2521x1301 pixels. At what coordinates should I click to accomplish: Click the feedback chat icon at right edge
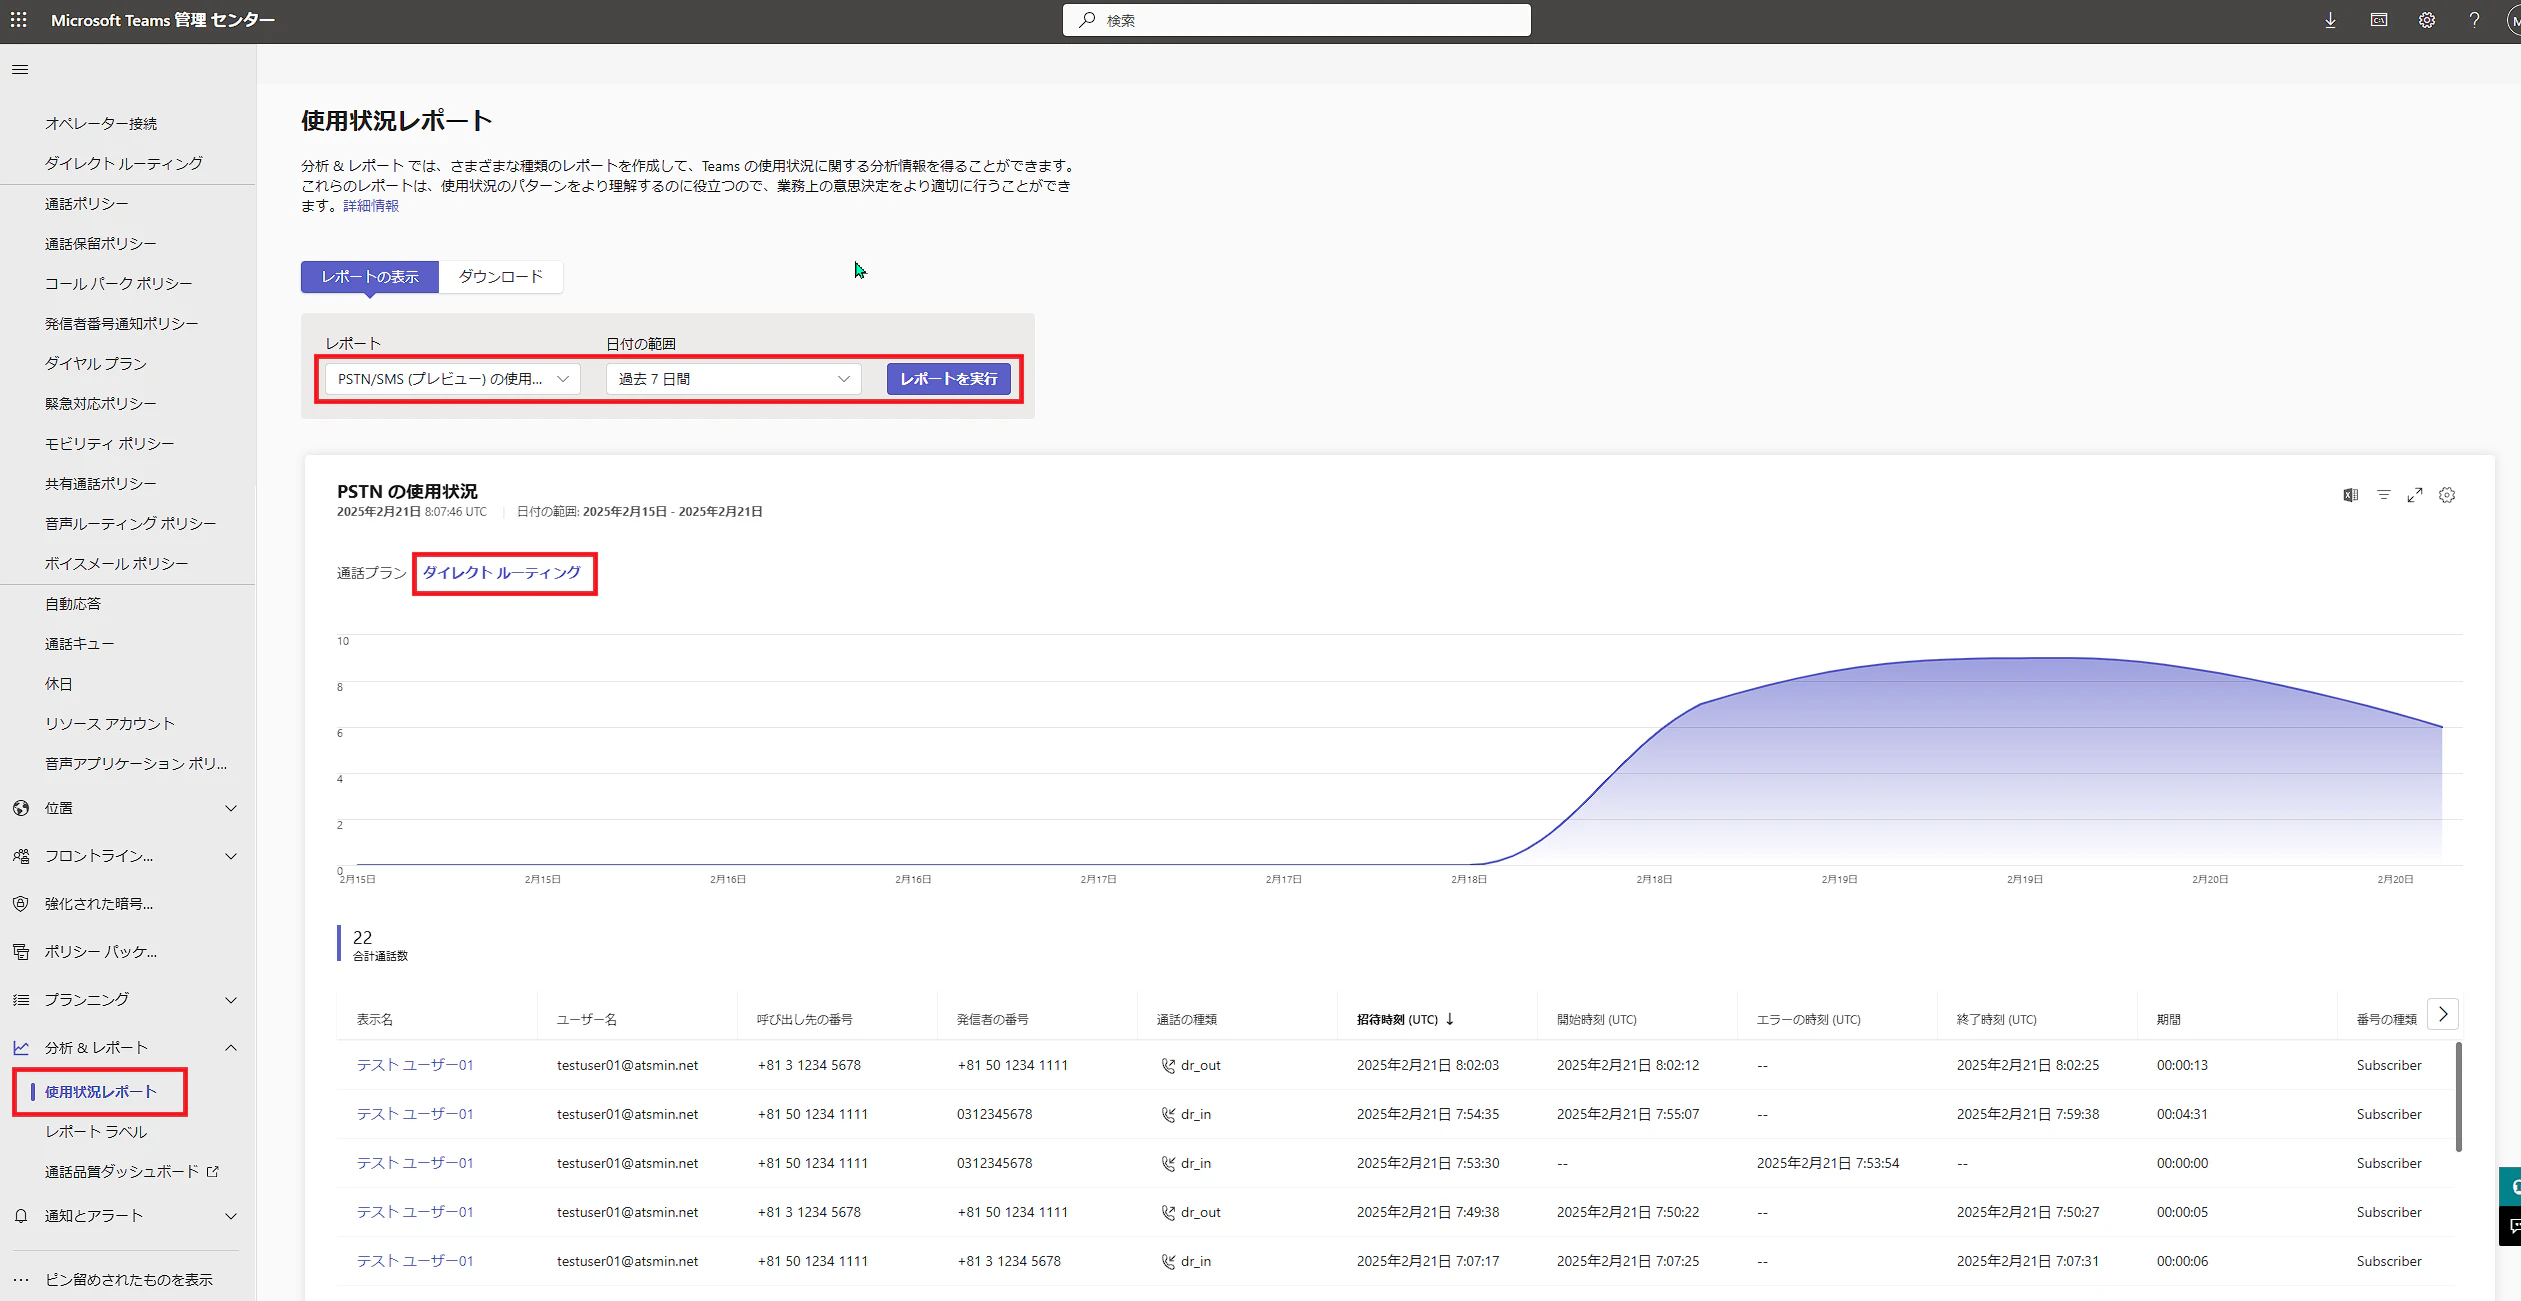pos(2511,1226)
